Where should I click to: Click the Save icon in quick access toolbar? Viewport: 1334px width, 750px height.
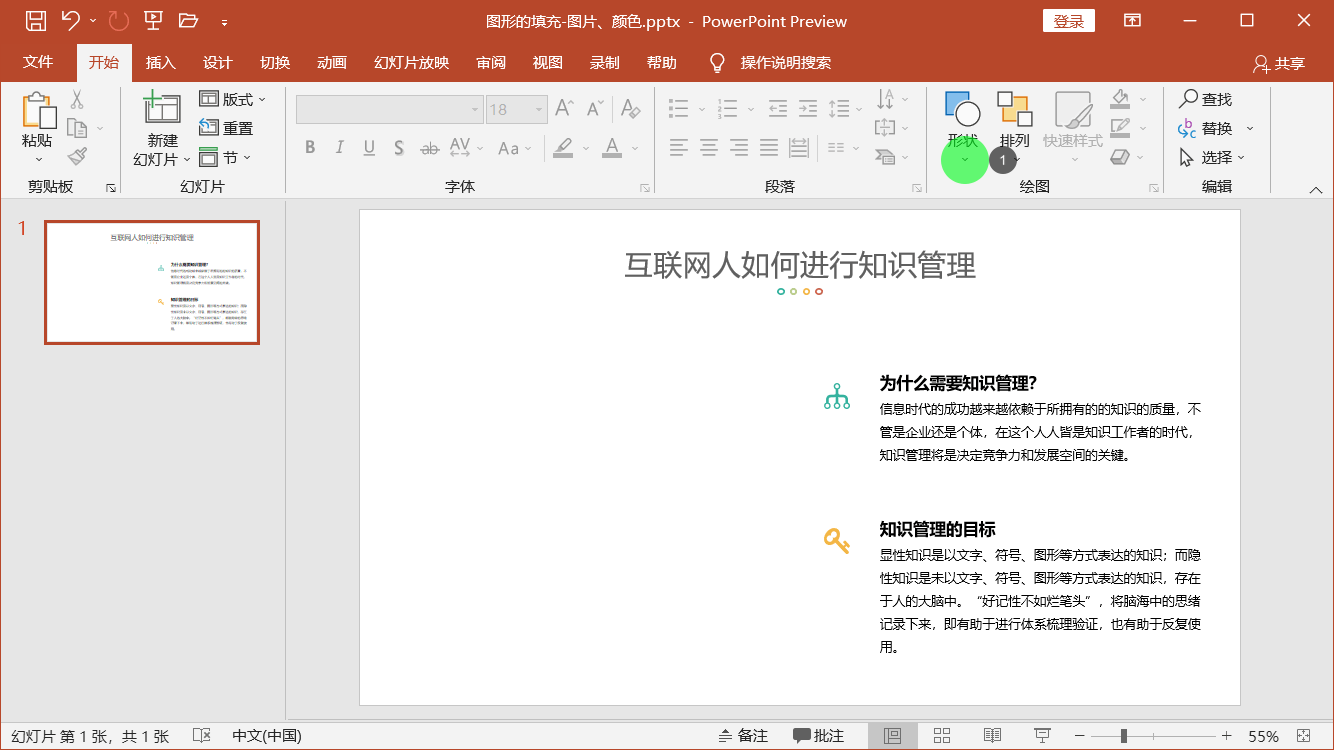tap(35, 20)
